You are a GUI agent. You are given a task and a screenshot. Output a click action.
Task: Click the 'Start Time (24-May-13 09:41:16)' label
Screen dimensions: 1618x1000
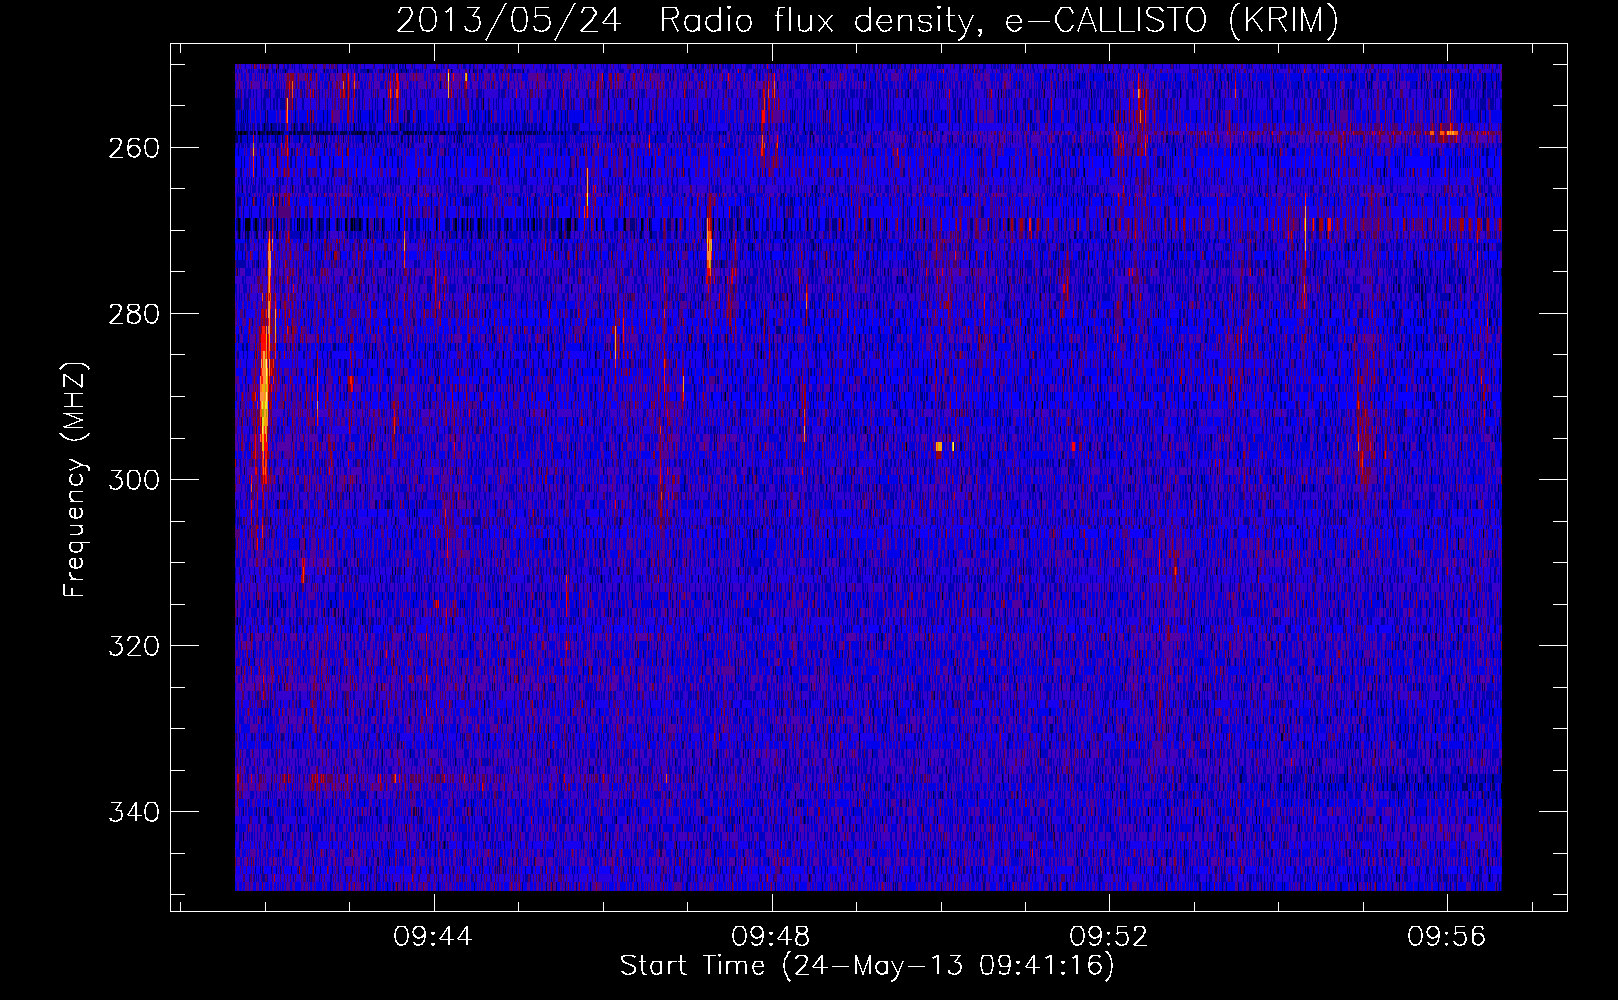(x=867, y=966)
